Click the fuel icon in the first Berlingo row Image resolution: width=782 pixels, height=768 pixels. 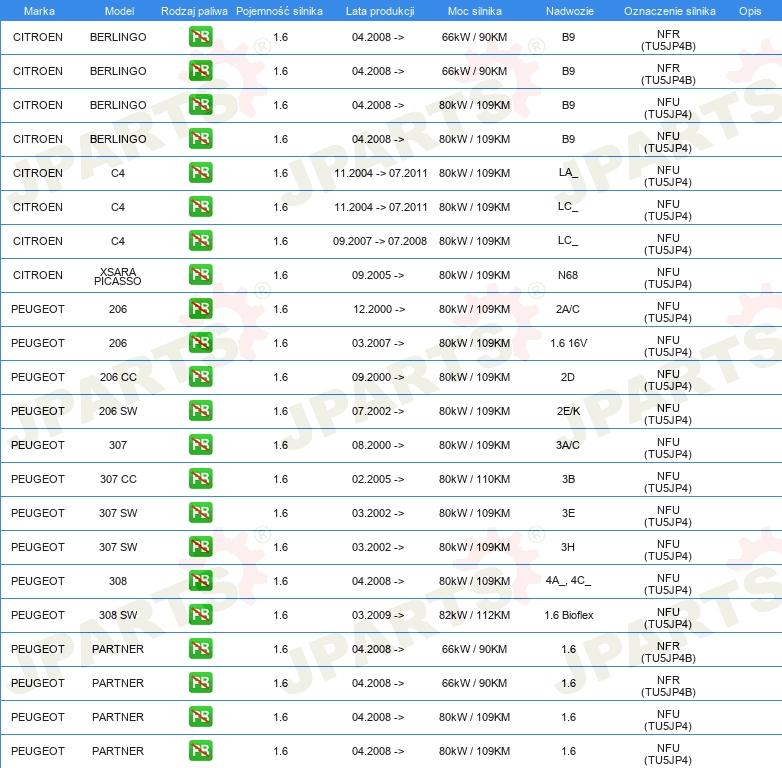coord(200,37)
